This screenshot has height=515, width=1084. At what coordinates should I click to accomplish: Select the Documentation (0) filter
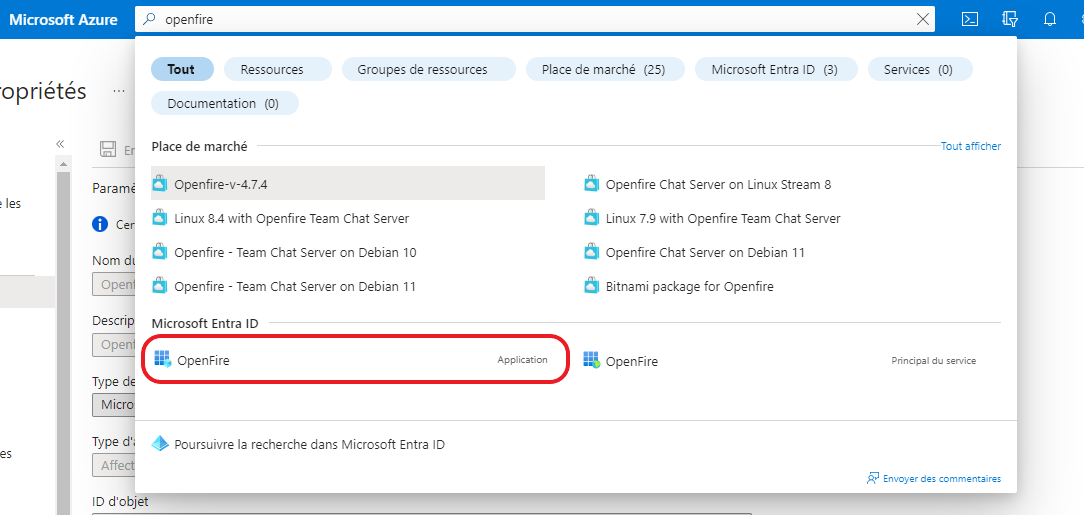223,103
